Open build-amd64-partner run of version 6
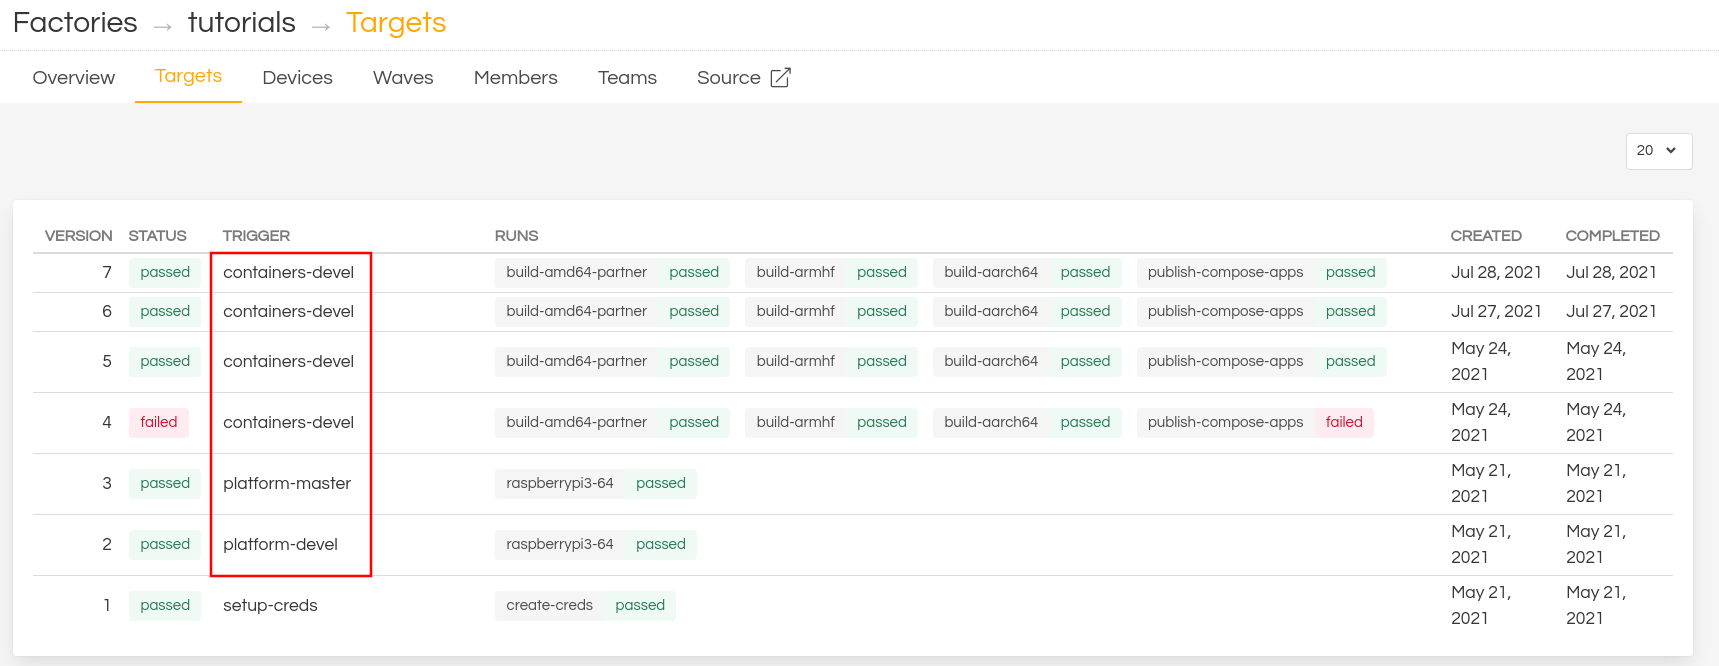The height and width of the screenshot is (666, 1719). pyautogui.click(x=612, y=311)
